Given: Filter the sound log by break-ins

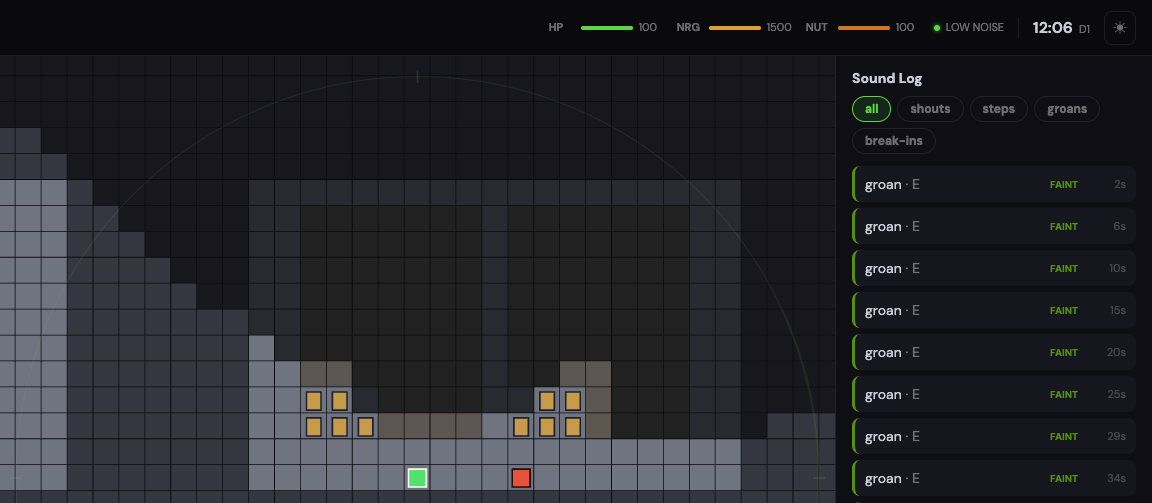Looking at the screenshot, I should tap(893, 141).
